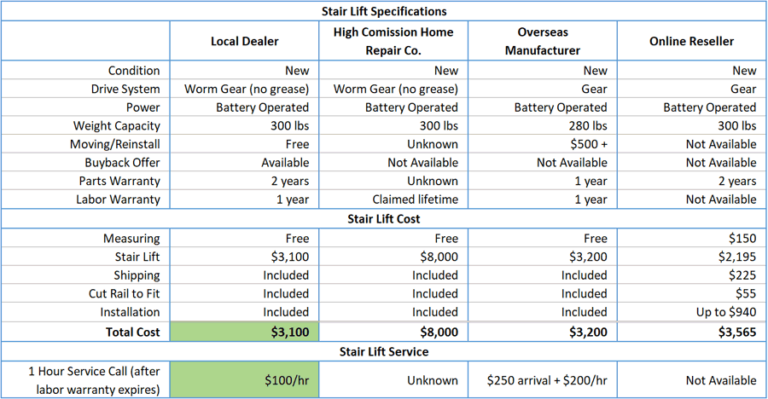Viewport: 768px width, 399px height.
Task: Select the 'Parts Warranty' row label
Action: 120,181
